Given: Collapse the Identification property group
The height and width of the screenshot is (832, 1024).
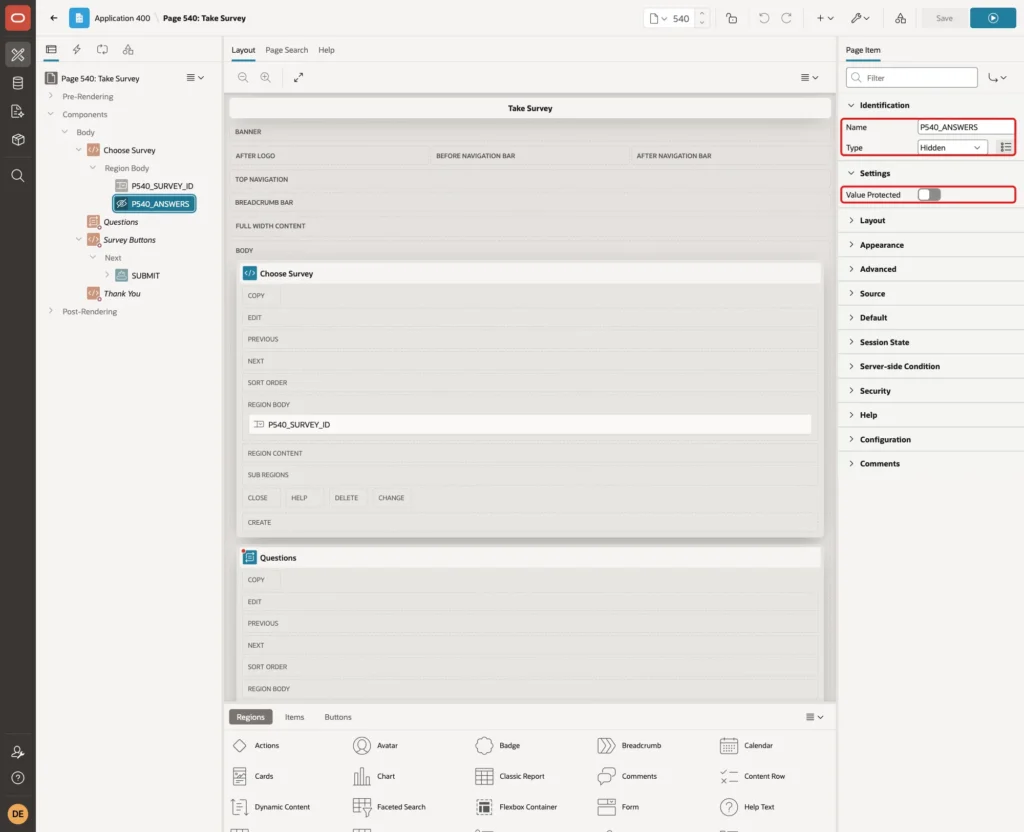Looking at the screenshot, I should tap(851, 105).
